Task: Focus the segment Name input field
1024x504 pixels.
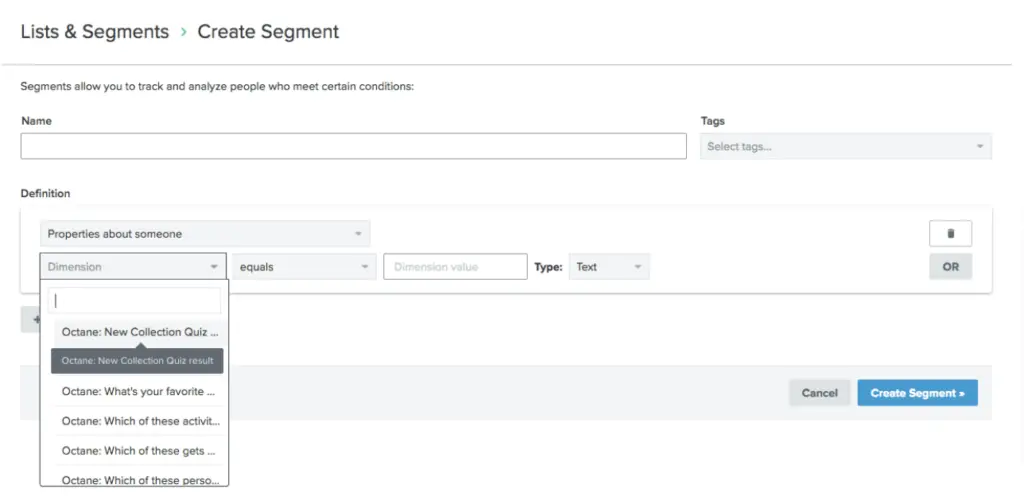Action: click(353, 146)
